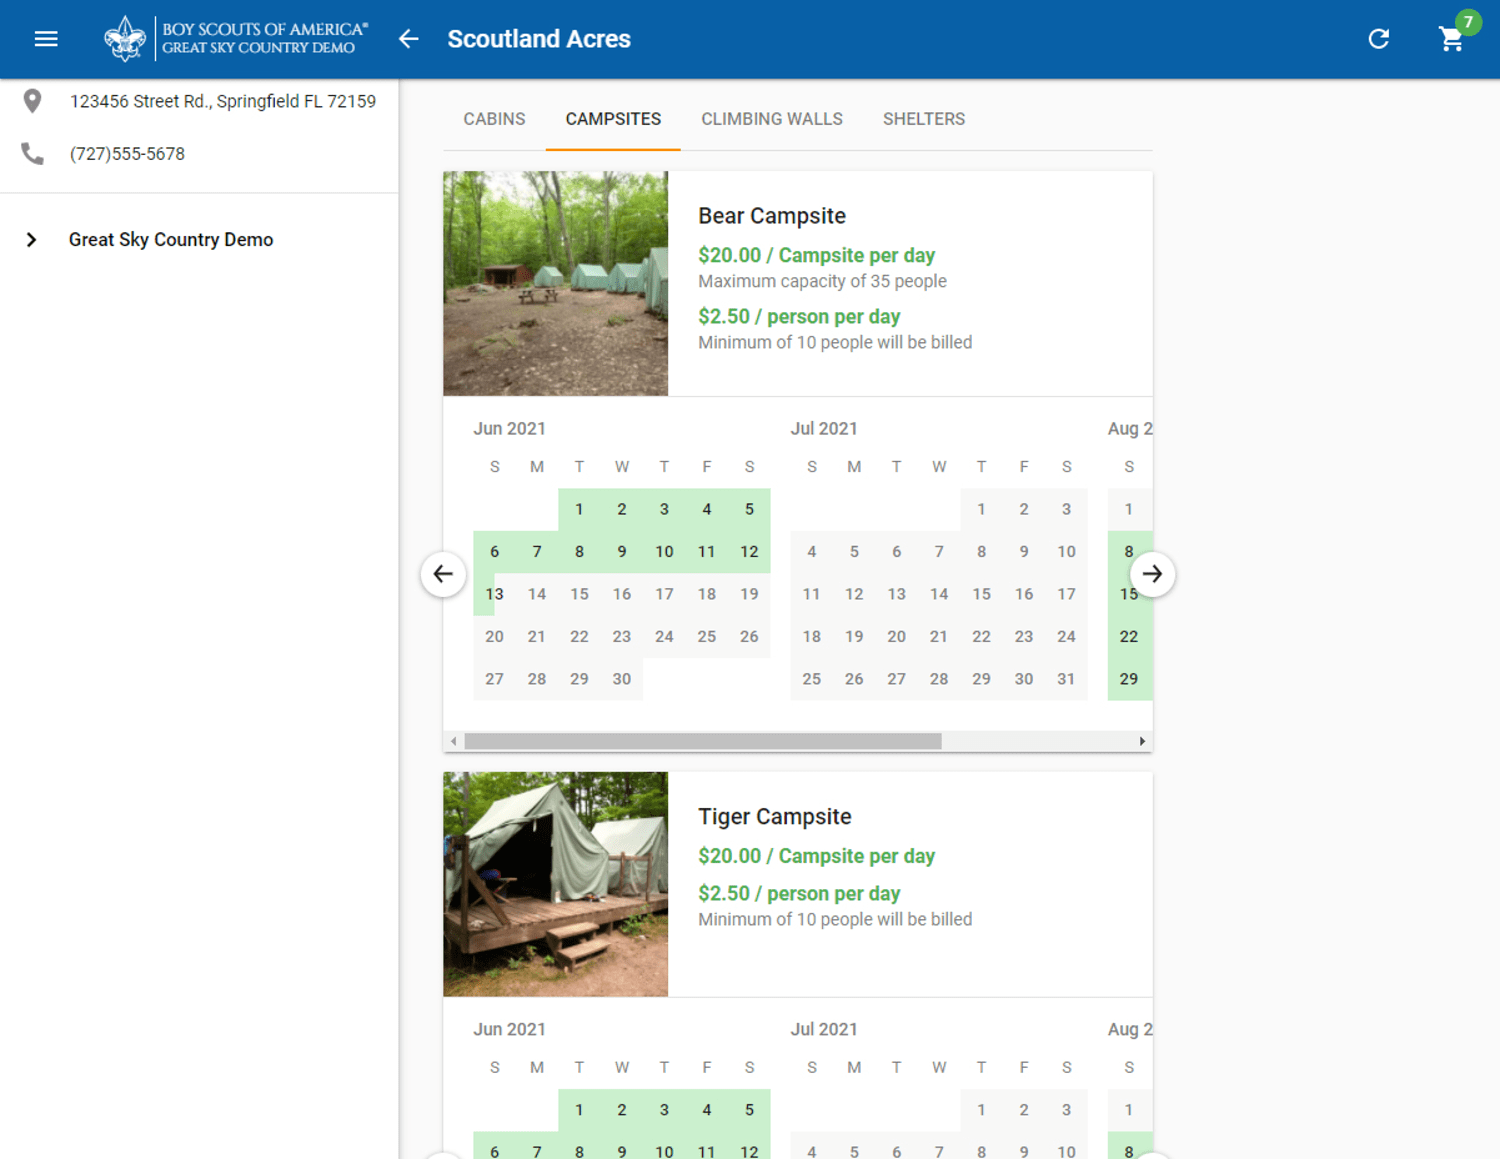Go back using header arrow
Image resolution: width=1500 pixels, height=1159 pixels.
point(408,39)
